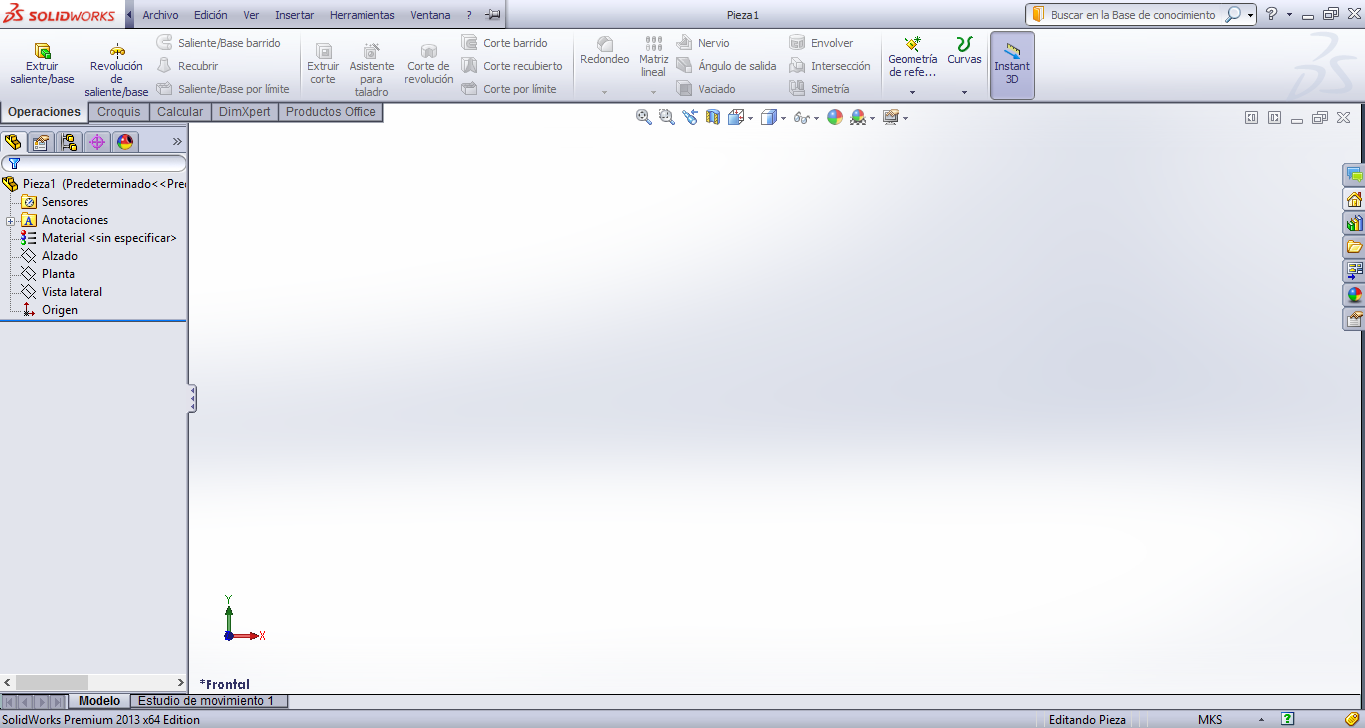Toggle Section view icon
This screenshot has width=1365, height=728.
click(713, 117)
